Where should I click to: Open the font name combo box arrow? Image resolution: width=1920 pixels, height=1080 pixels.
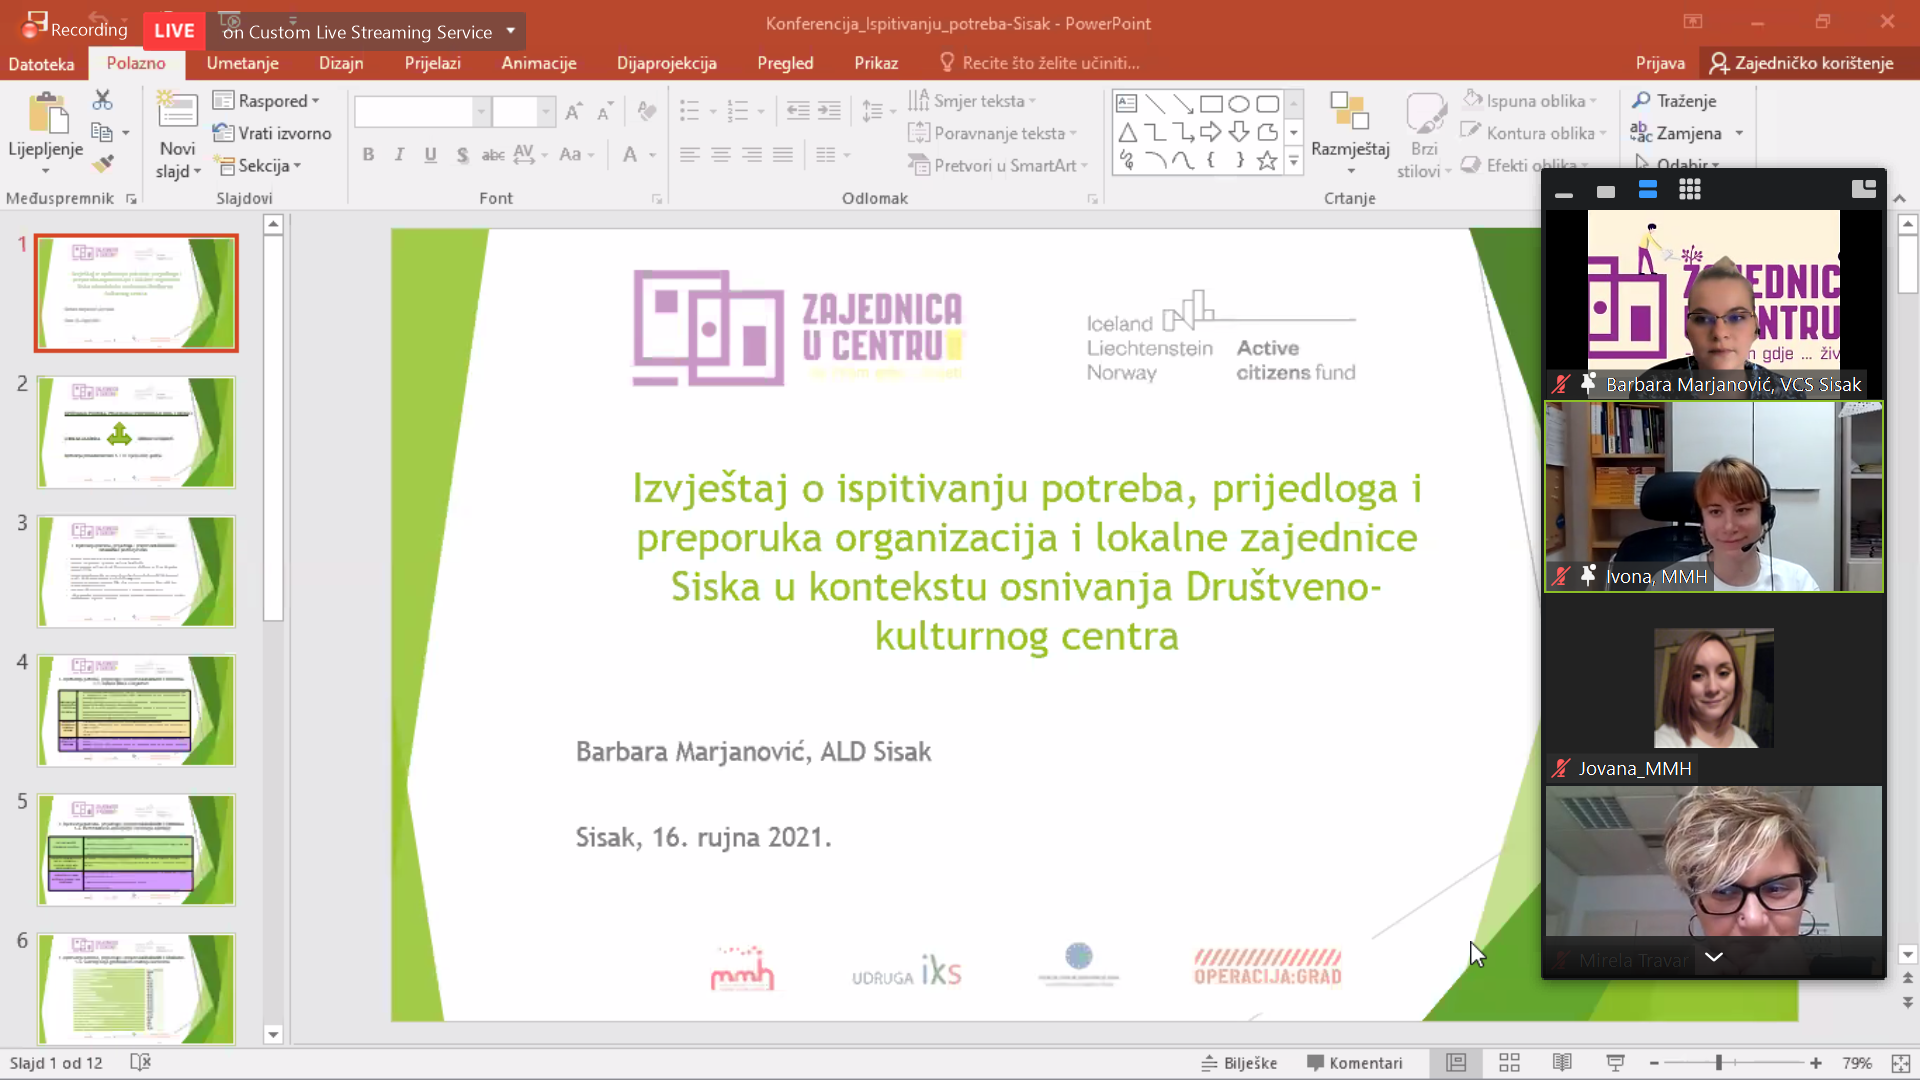point(481,111)
